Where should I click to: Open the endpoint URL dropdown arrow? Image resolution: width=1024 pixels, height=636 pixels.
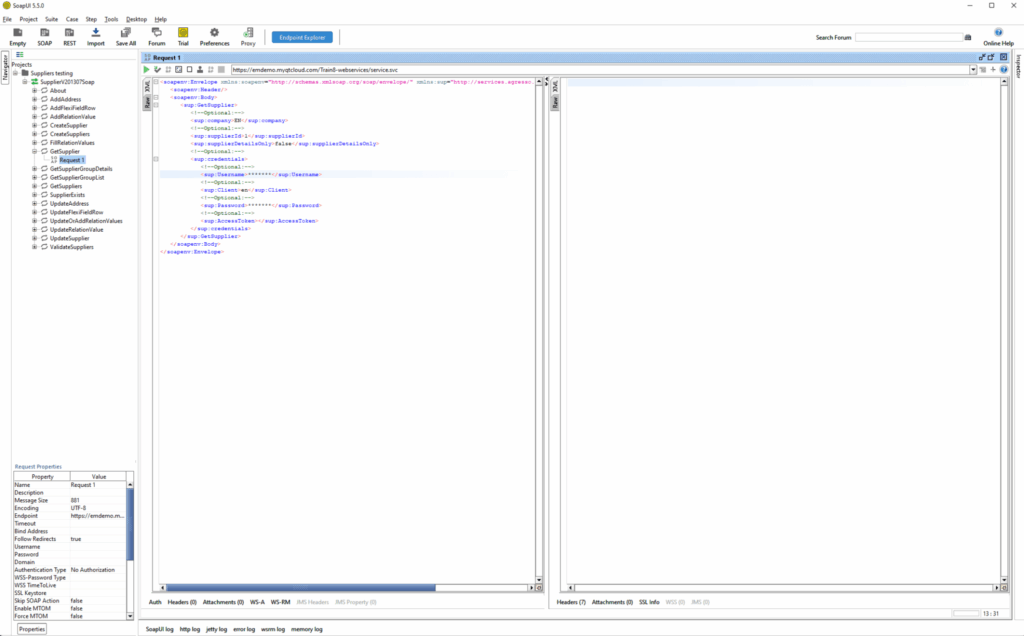pos(973,70)
